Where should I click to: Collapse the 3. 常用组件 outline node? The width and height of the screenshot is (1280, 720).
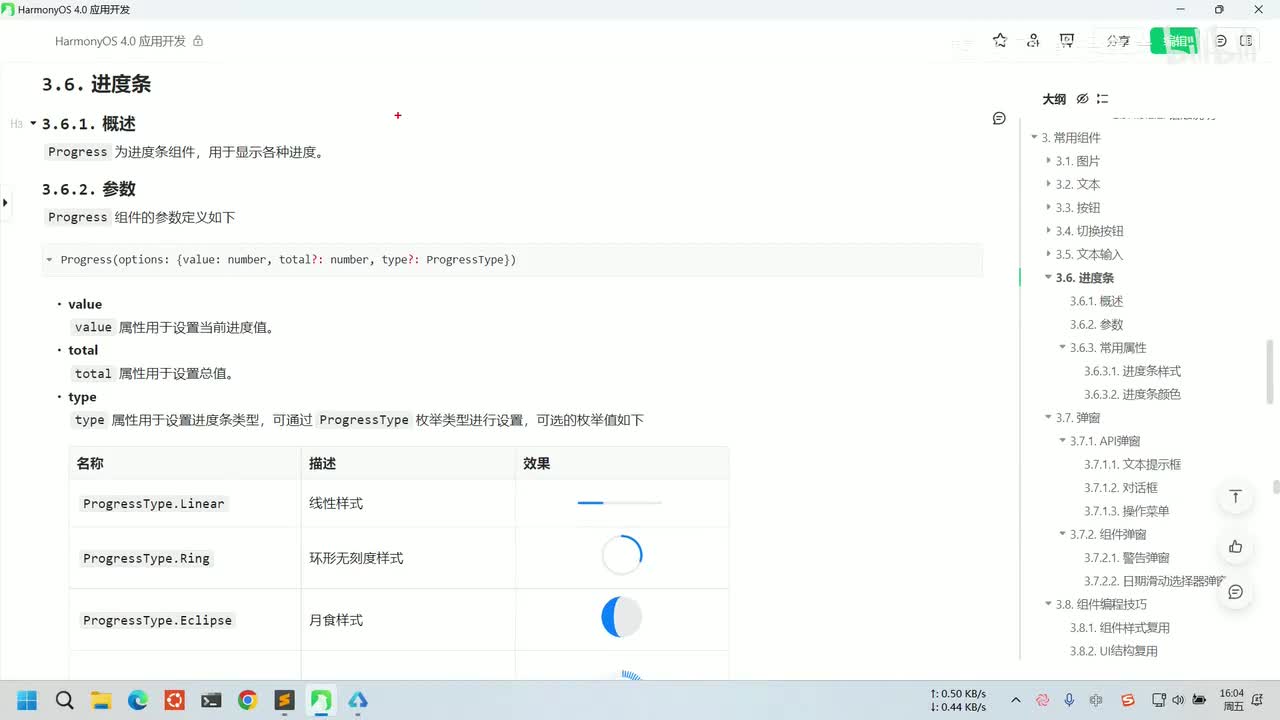pos(1035,138)
